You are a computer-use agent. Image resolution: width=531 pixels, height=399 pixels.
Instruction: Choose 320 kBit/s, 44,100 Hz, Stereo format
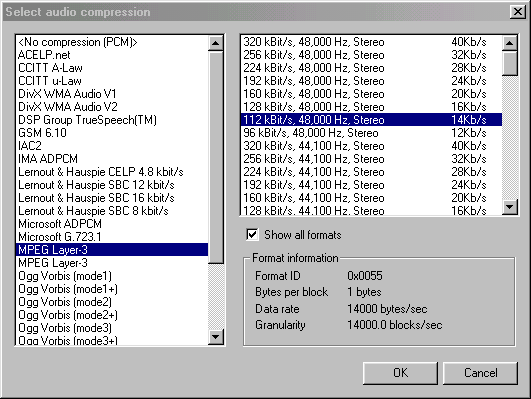coord(371,146)
